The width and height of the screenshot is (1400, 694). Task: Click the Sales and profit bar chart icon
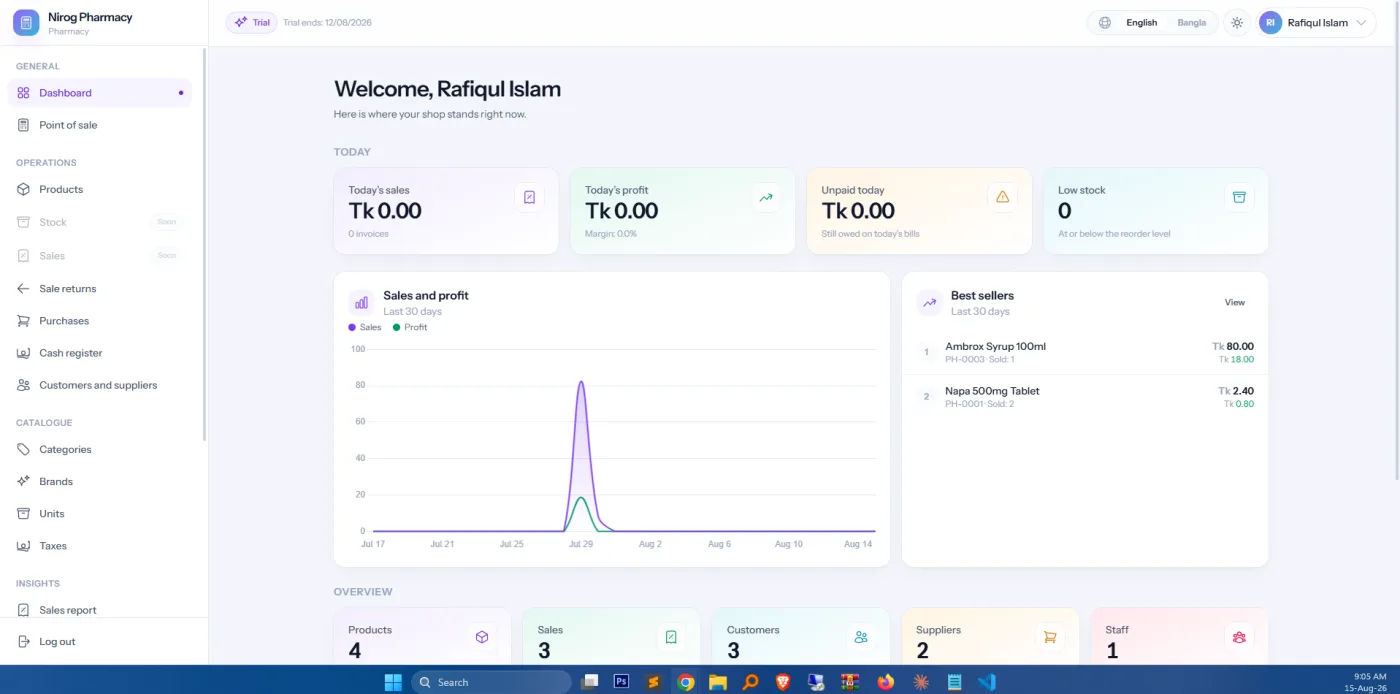(x=362, y=302)
